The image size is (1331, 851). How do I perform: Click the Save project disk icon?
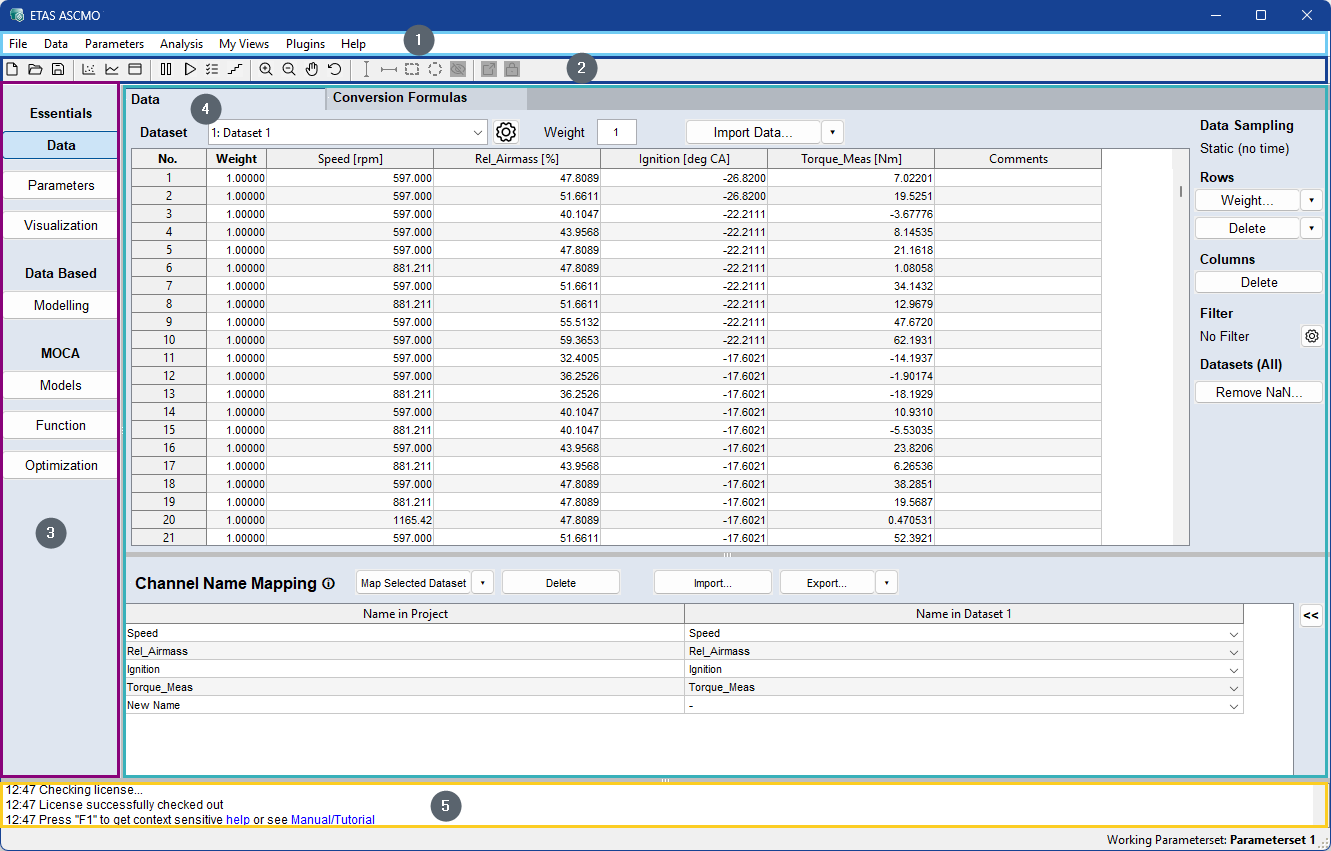(58, 69)
